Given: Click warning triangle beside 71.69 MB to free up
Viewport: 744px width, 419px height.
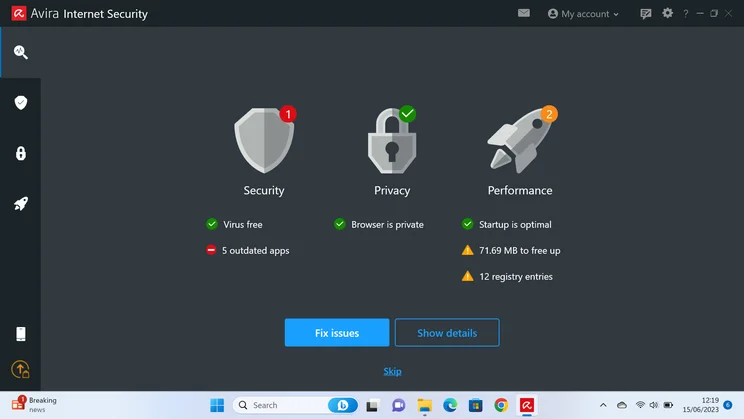Looking at the screenshot, I should click(467, 250).
